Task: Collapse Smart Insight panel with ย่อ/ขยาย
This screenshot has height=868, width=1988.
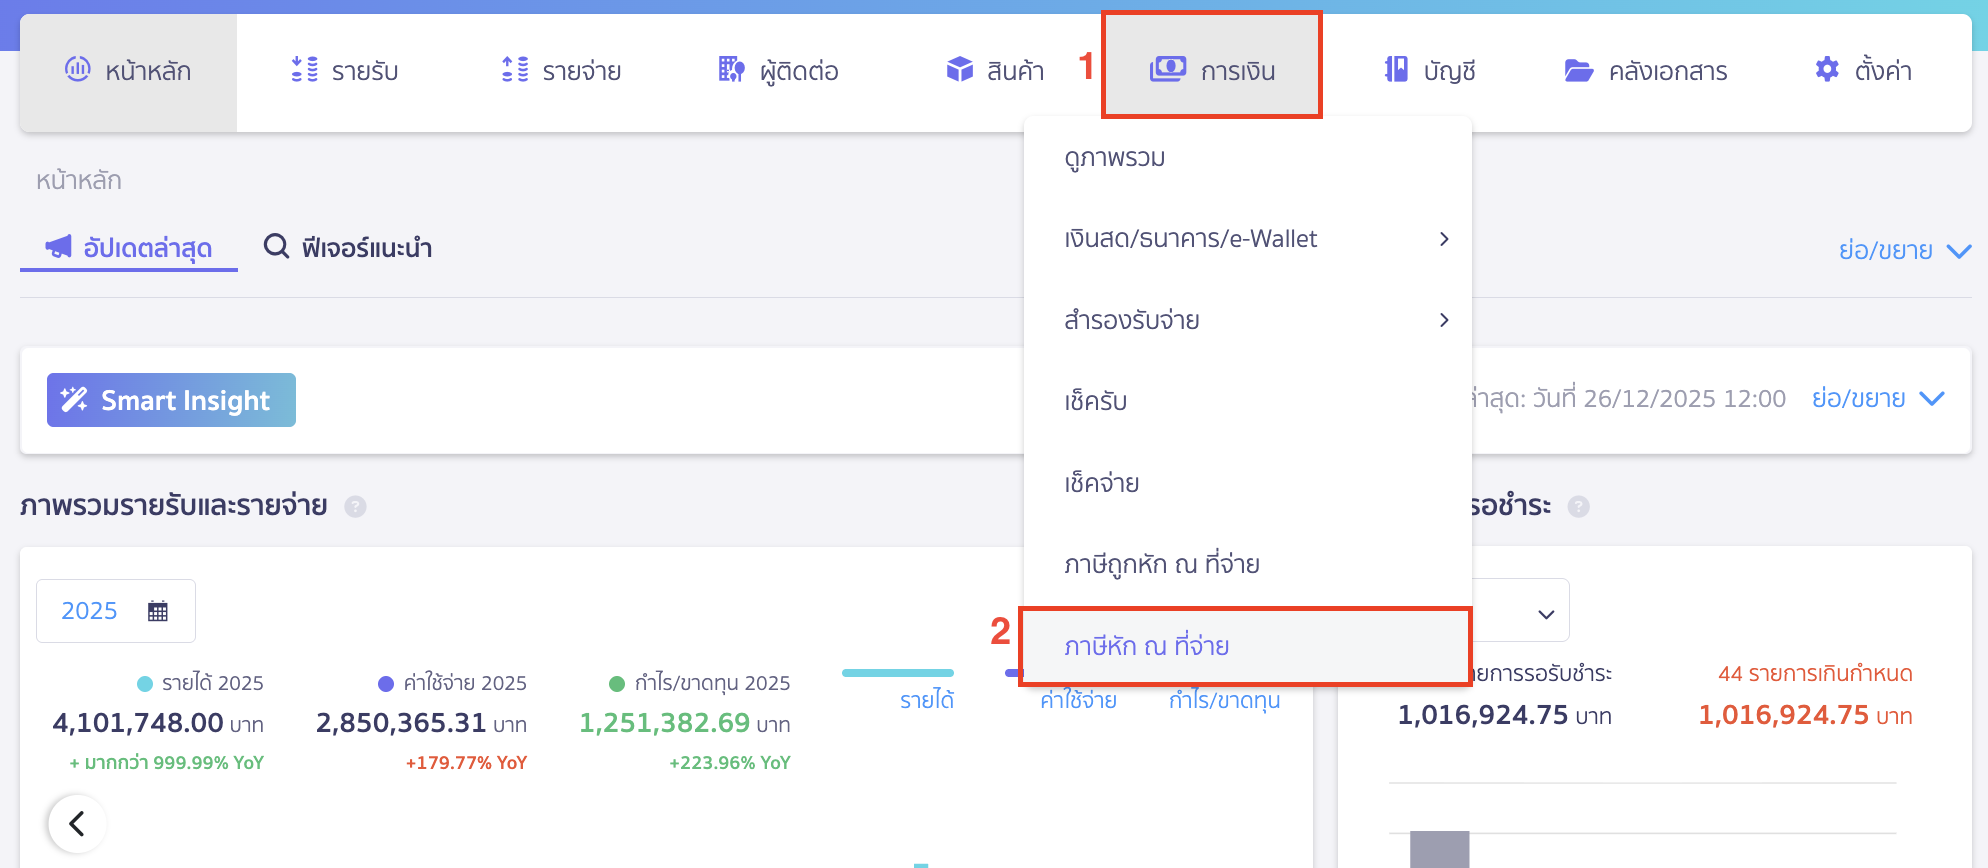Action: click(x=1878, y=398)
